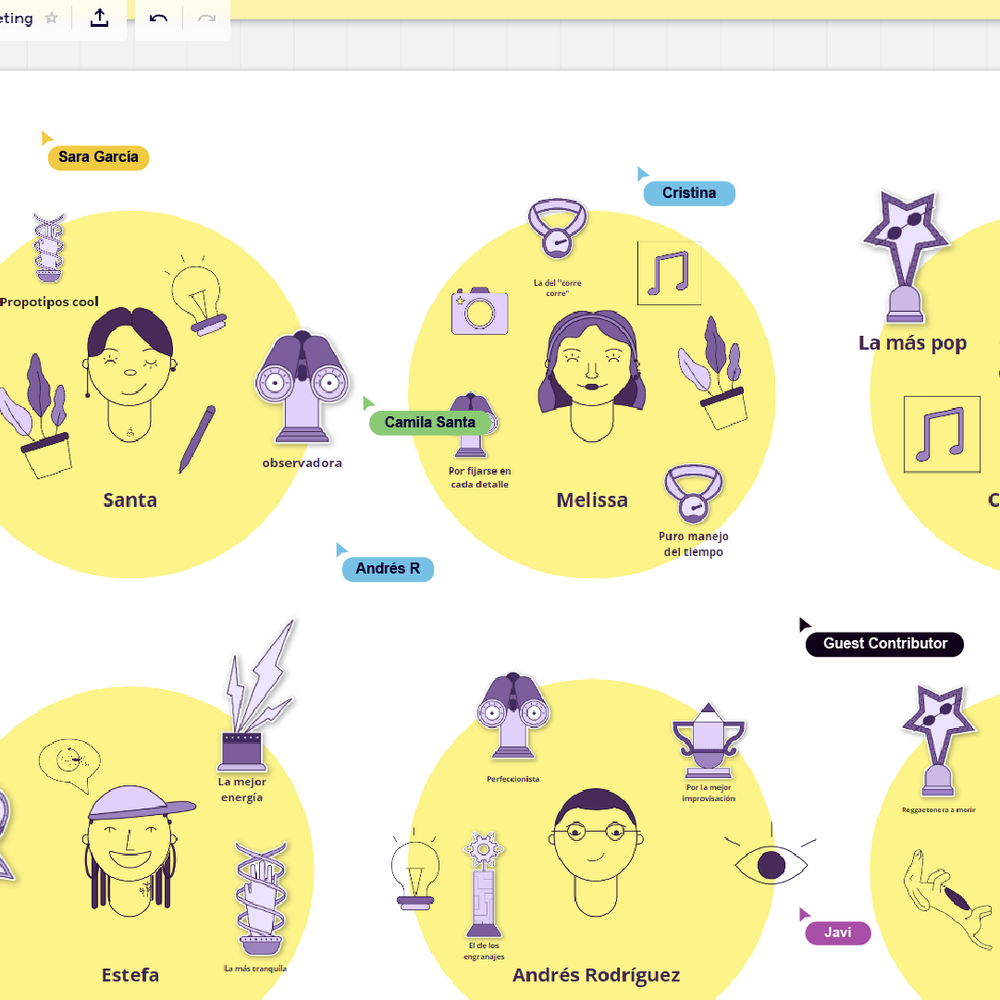Viewport: 1000px width, 1000px height.
Task: Select the La del corre corre caption
Action: (557, 288)
